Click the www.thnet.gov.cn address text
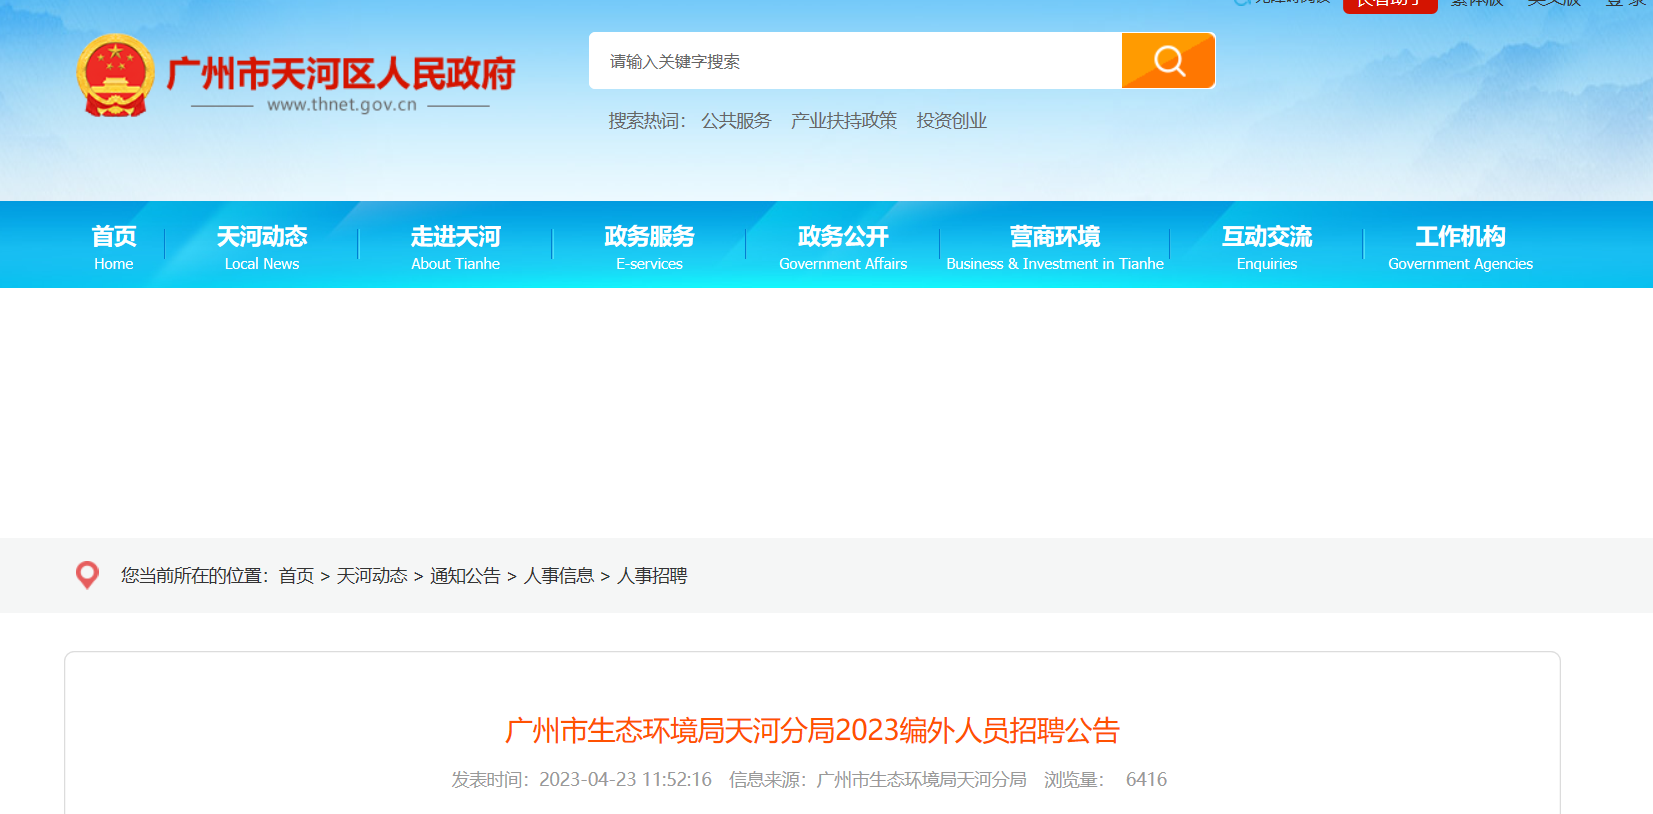The image size is (1653, 814). (342, 105)
